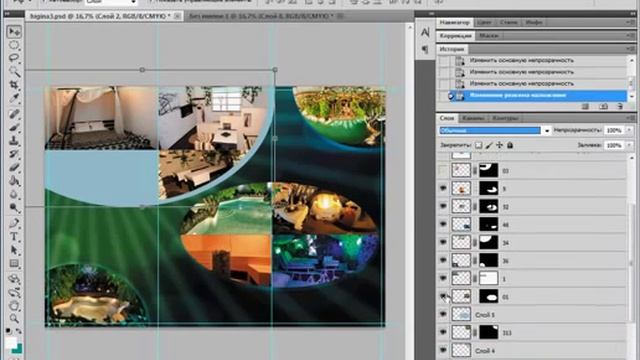Hide layer 36

[x=443, y=260]
